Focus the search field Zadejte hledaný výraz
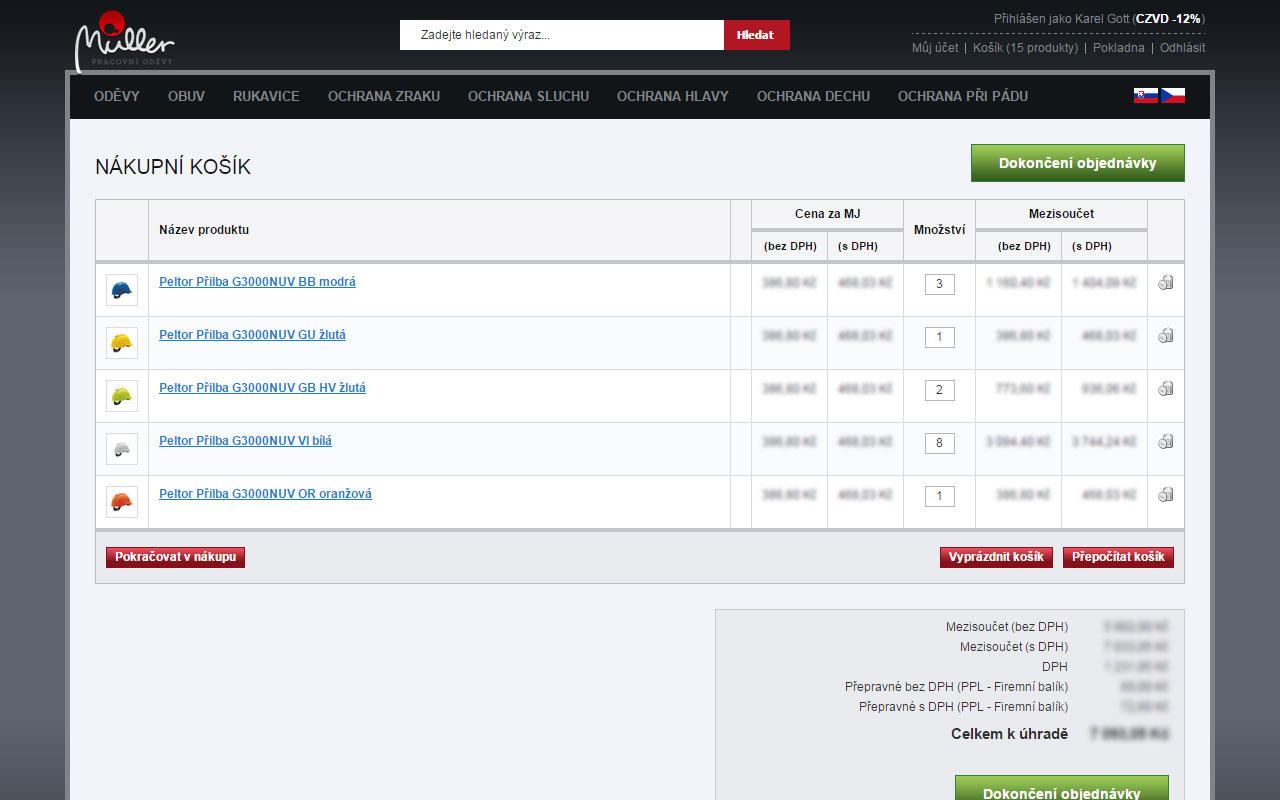Screen dimensions: 1280x800 point(562,35)
